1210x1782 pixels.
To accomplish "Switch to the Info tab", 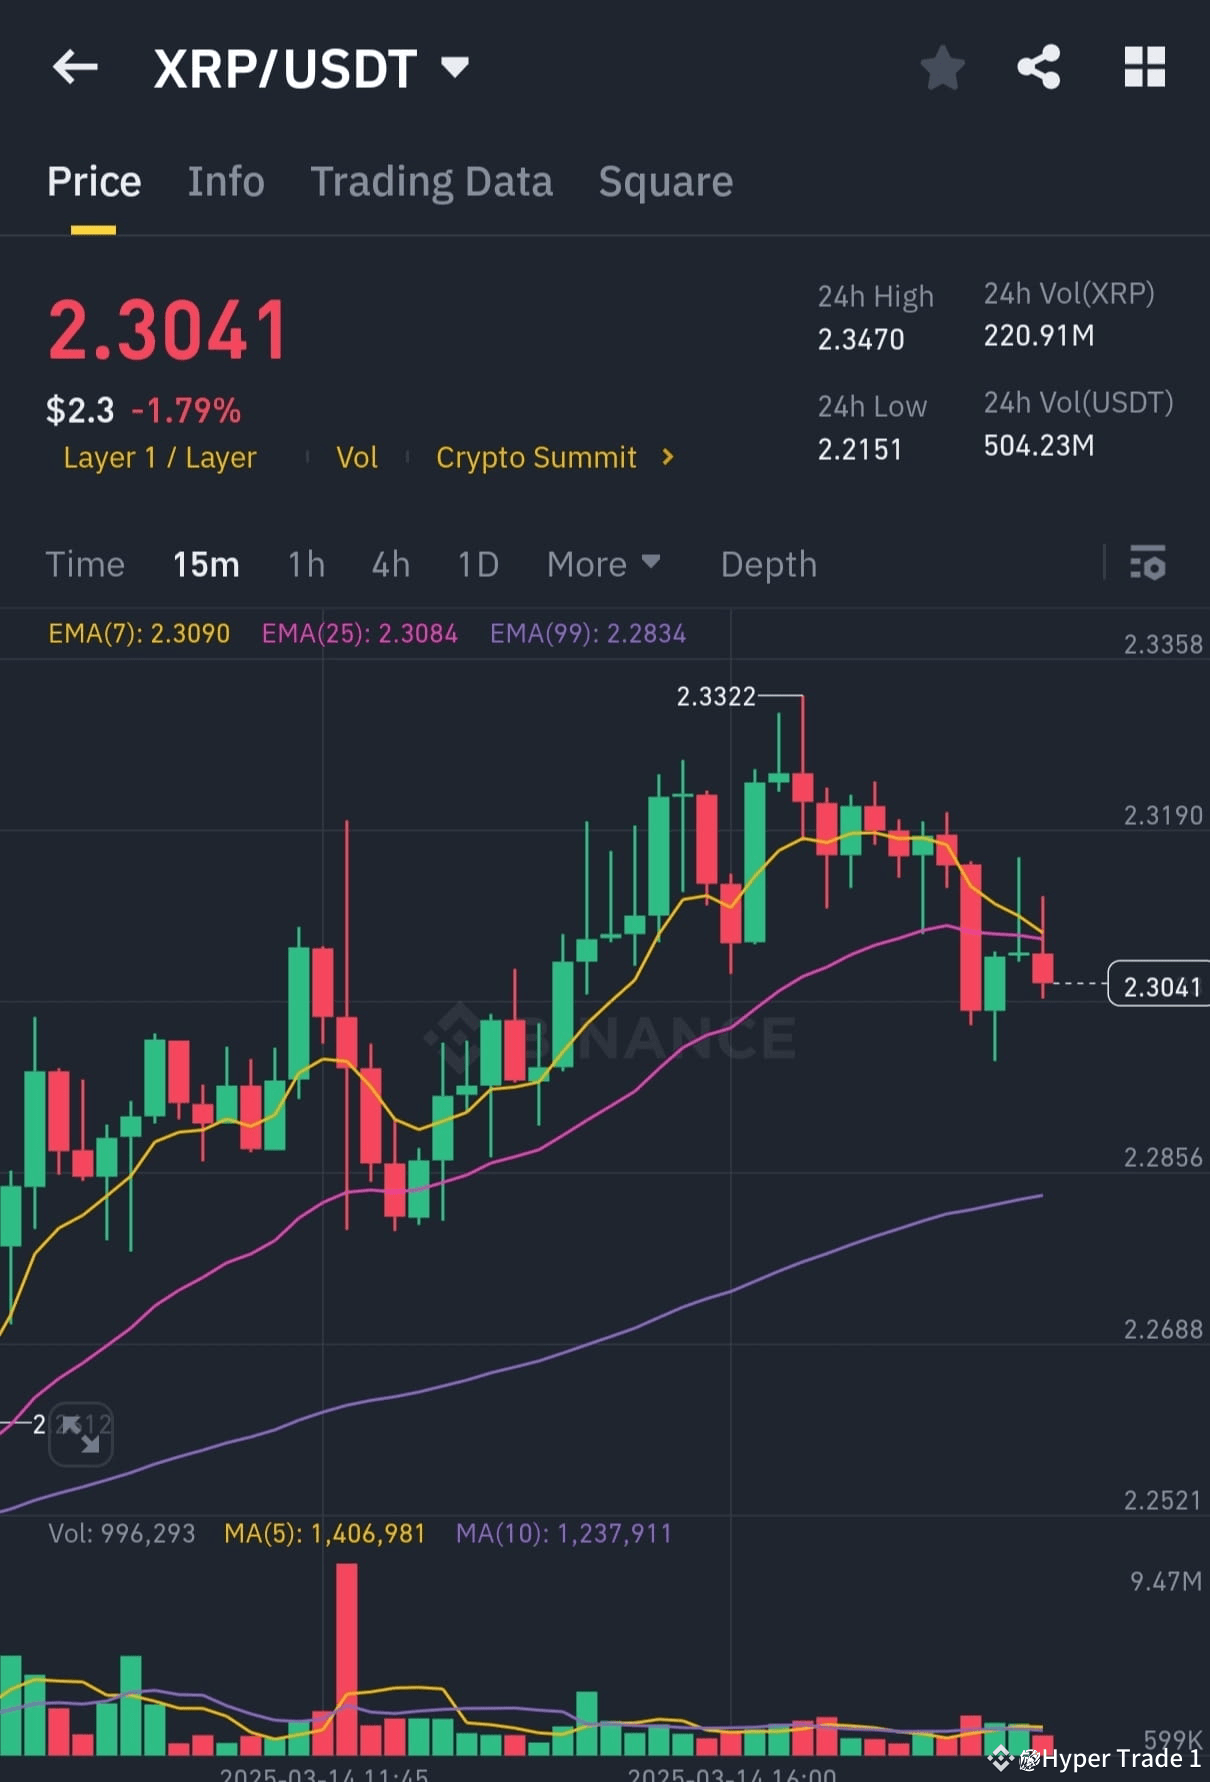I will (225, 181).
